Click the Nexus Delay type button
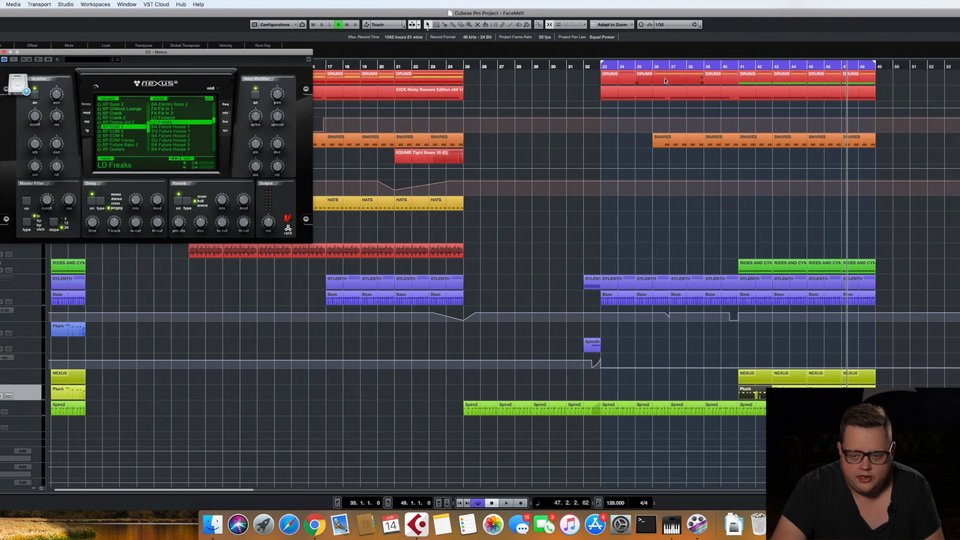Screen dimensions: 960x540 [x=100, y=201]
